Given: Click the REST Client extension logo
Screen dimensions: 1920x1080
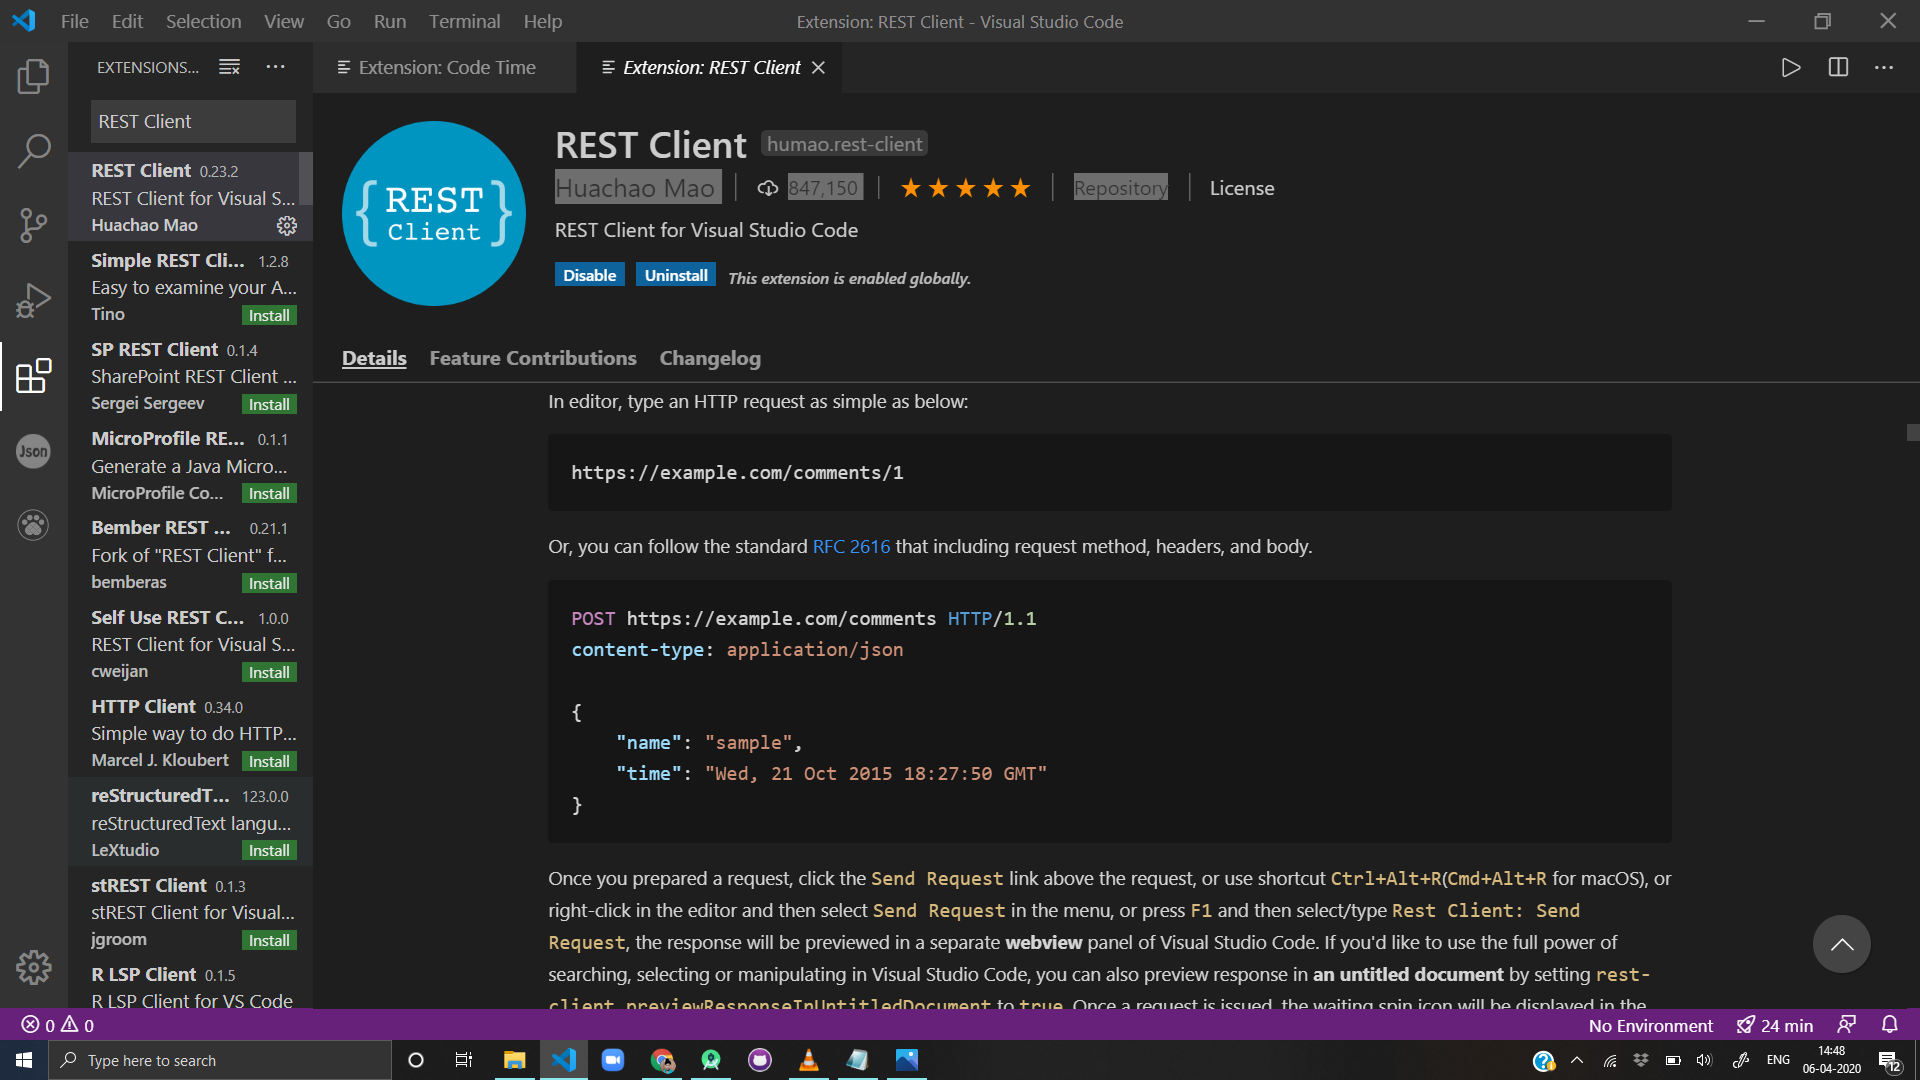Looking at the screenshot, I should 434,213.
